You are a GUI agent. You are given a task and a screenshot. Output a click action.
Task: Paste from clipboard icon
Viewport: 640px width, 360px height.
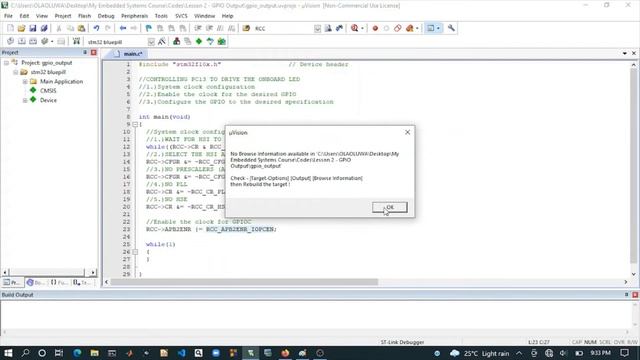click(82, 28)
